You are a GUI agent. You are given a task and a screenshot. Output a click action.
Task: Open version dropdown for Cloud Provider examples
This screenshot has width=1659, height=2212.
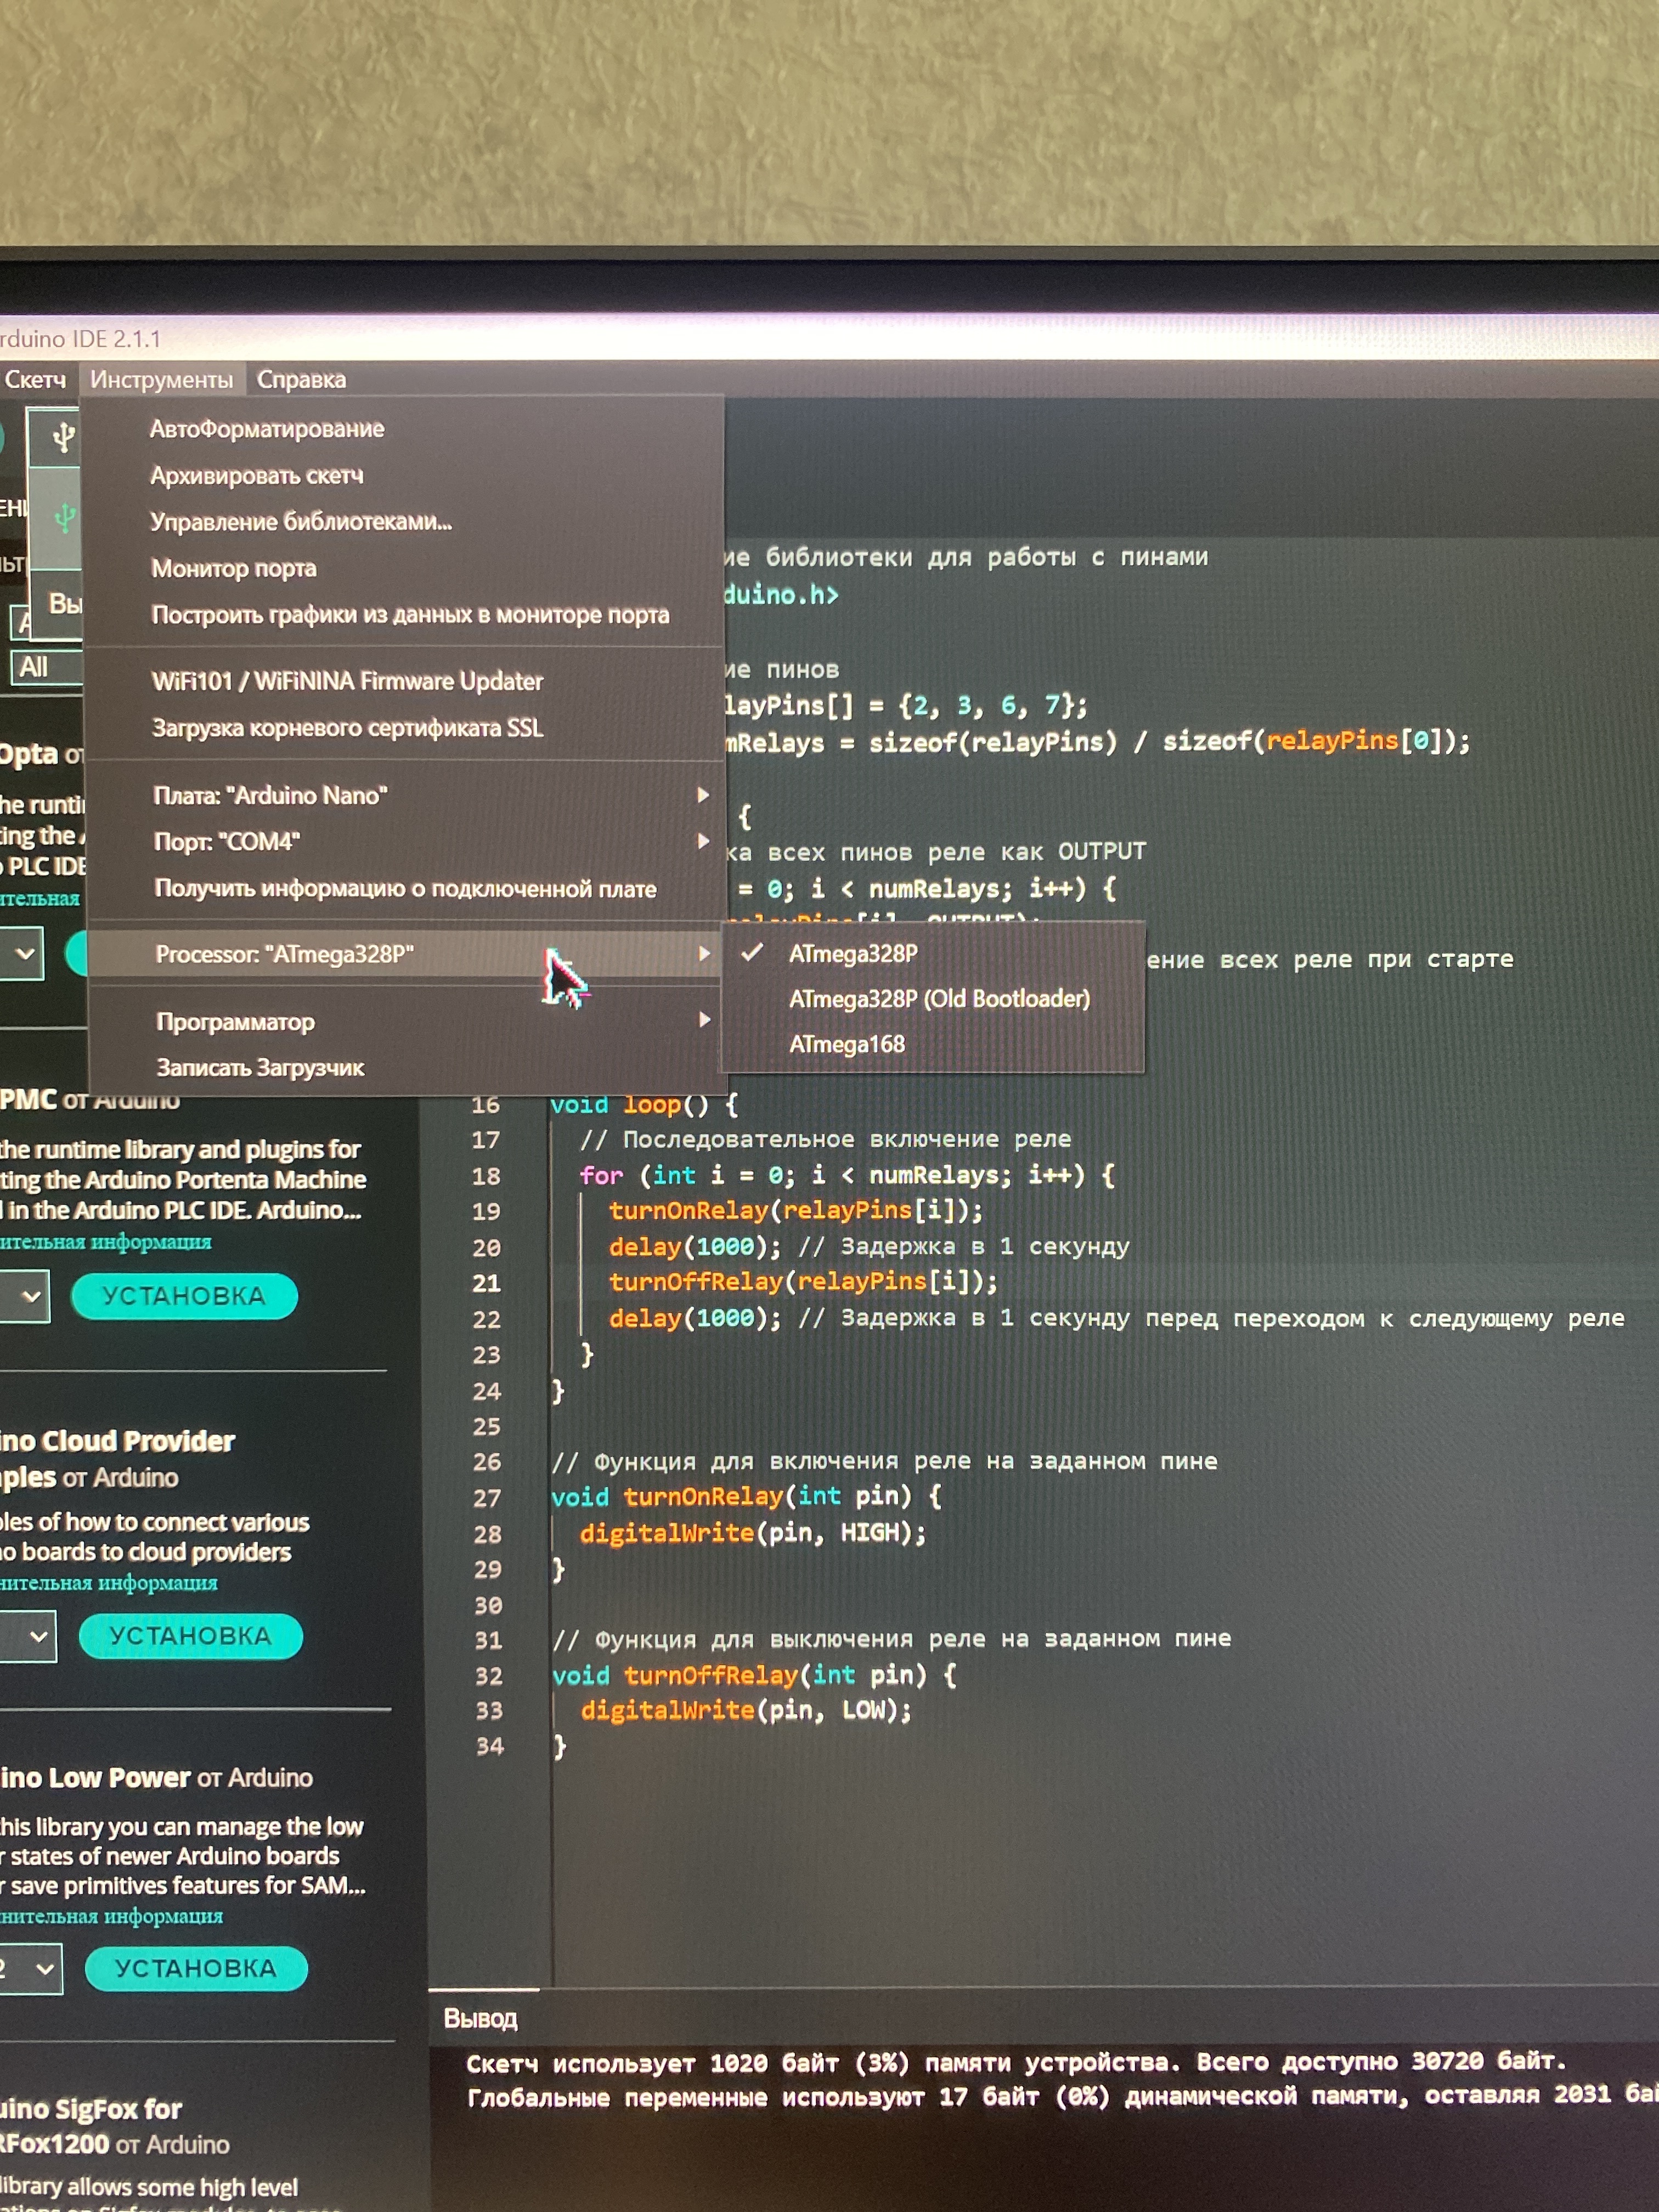tap(28, 1637)
